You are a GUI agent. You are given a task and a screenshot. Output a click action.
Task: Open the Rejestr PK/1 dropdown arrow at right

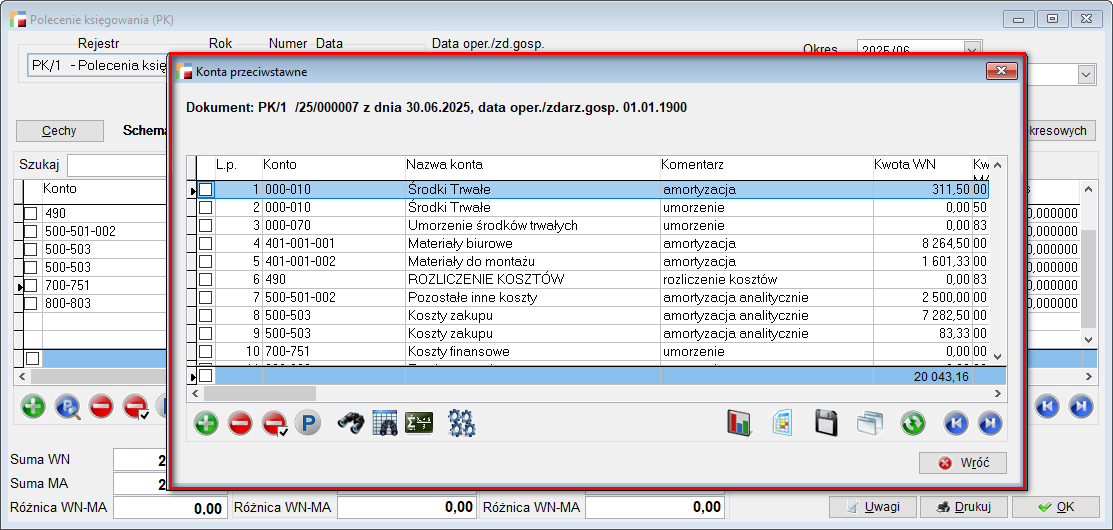click(x=1086, y=75)
